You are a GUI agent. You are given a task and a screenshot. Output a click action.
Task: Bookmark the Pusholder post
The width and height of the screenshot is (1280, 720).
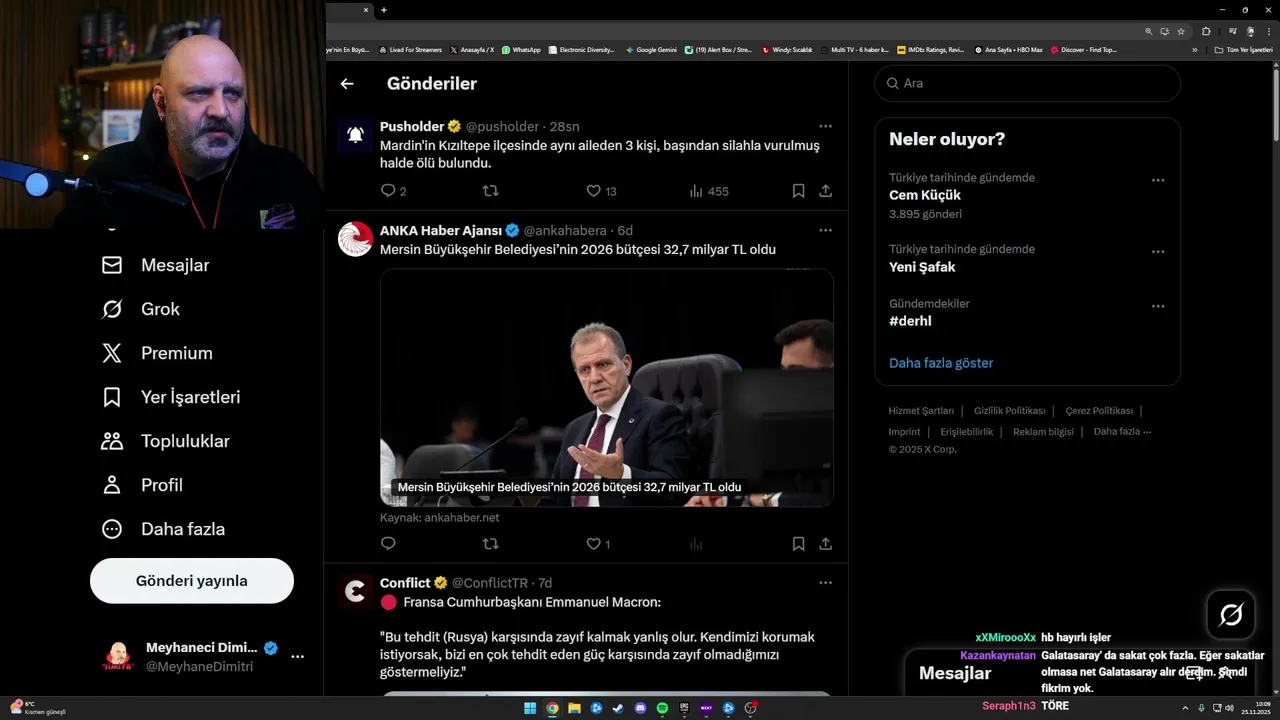(798, 190)
